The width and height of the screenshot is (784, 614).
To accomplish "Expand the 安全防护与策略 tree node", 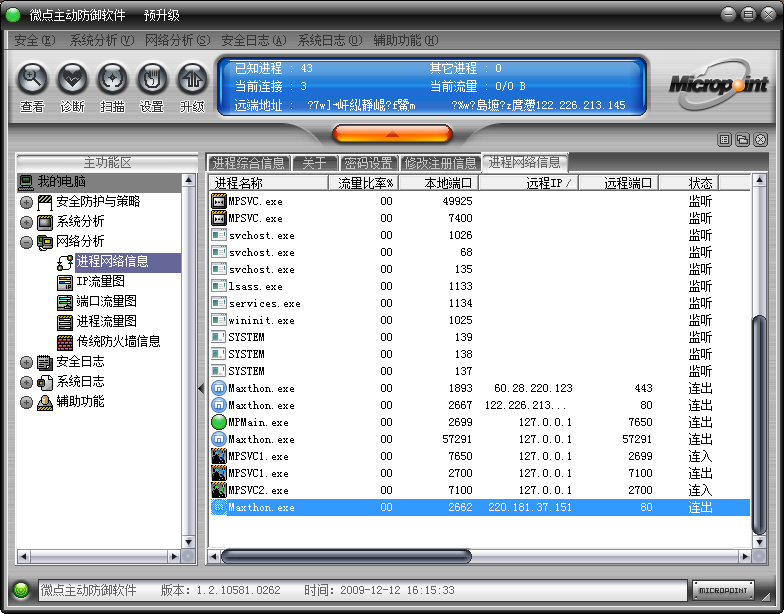I will (x=26, y=202).
